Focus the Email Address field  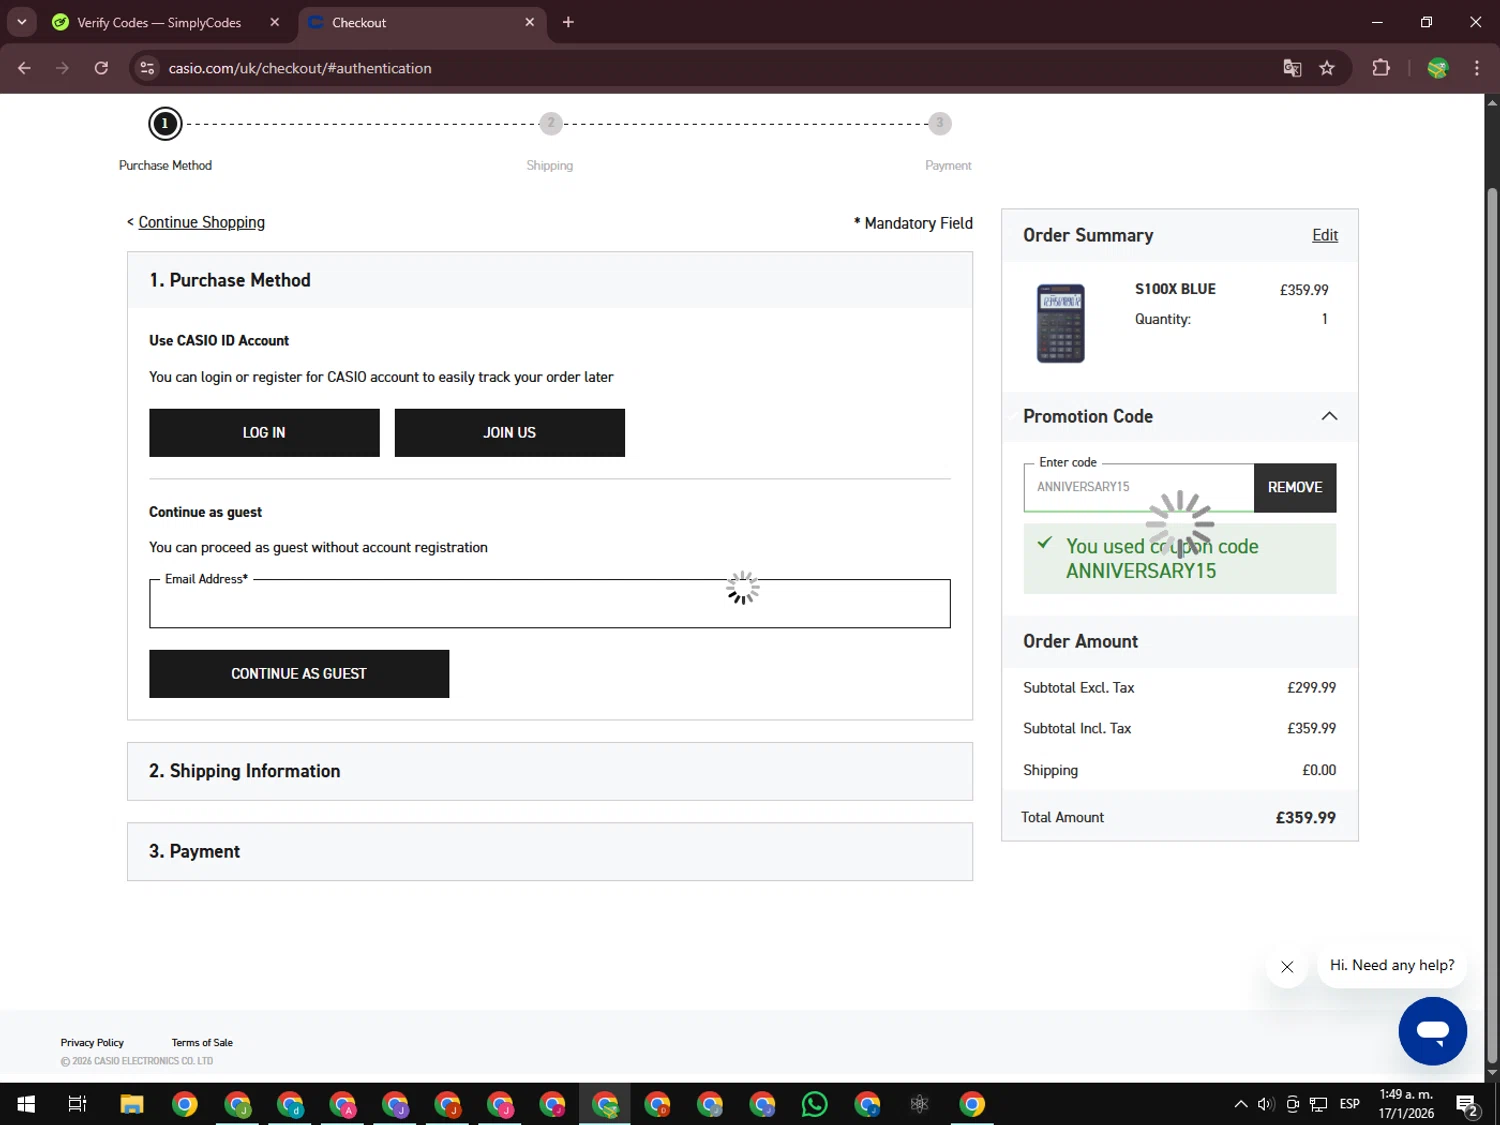click(x=549, y=604)
